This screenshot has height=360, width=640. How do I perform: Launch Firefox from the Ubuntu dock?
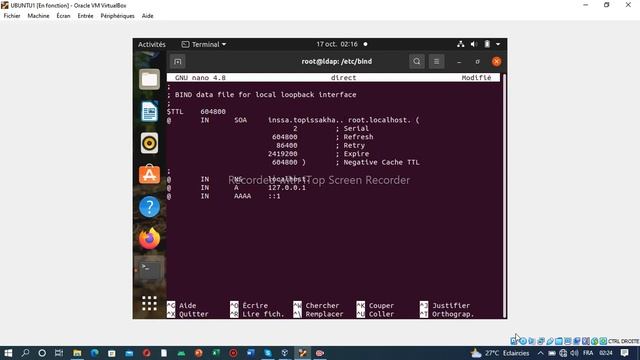point(149,239)
